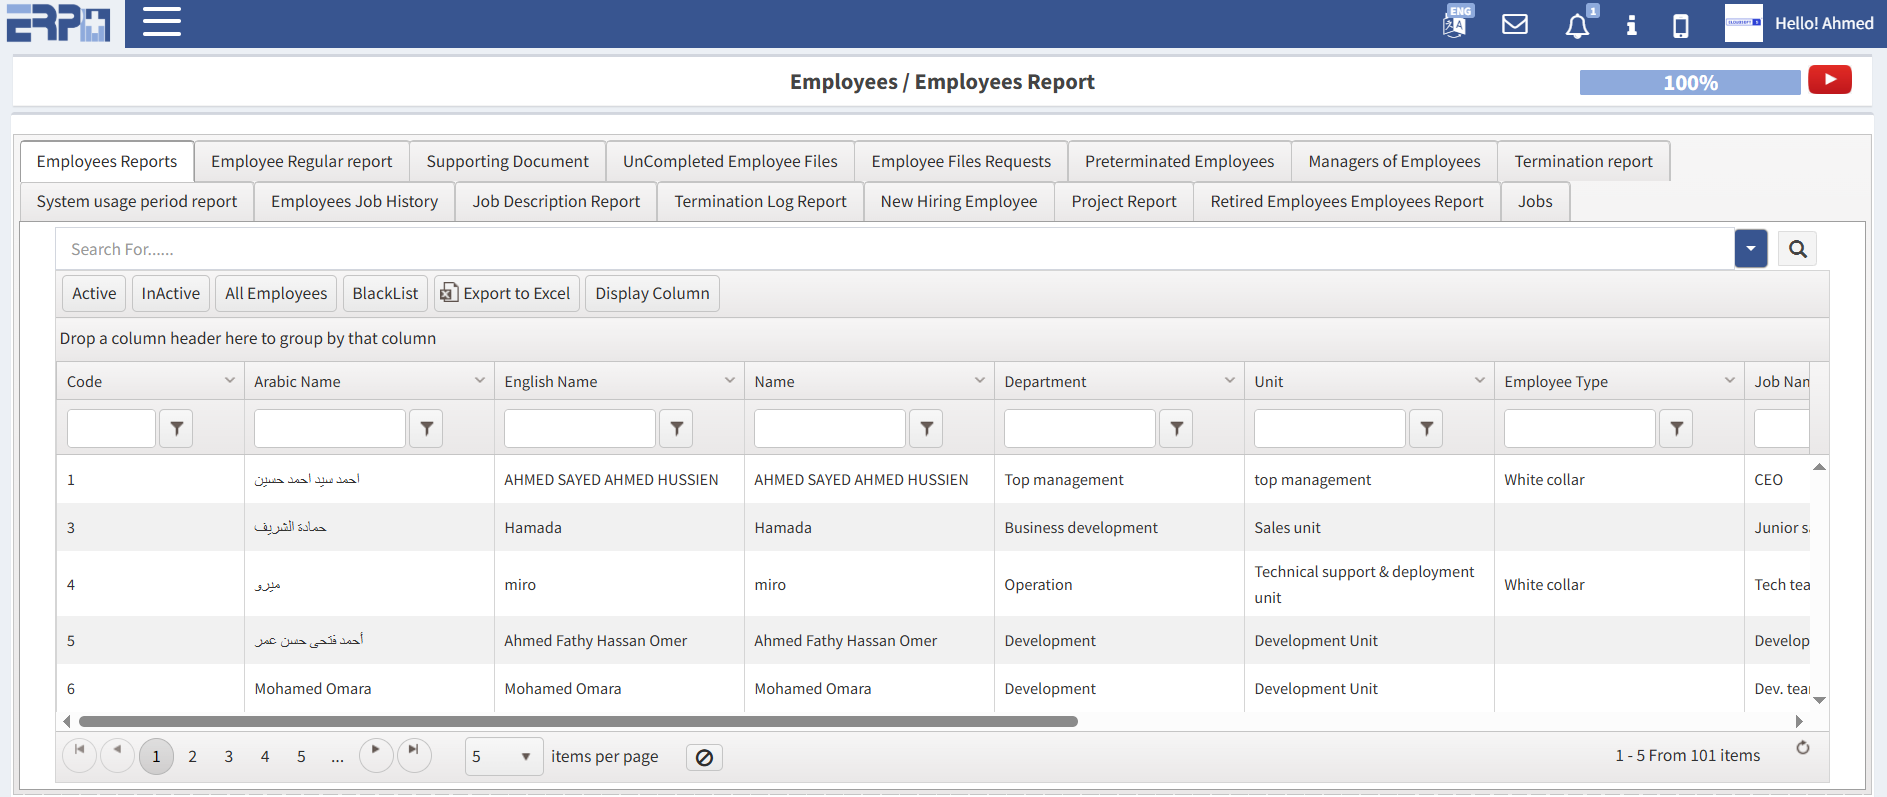Image resolution: width=1887 pixels, height=797 pixels.
Task: Click filter icon for Department column
Action: (x=1176, y=428)
